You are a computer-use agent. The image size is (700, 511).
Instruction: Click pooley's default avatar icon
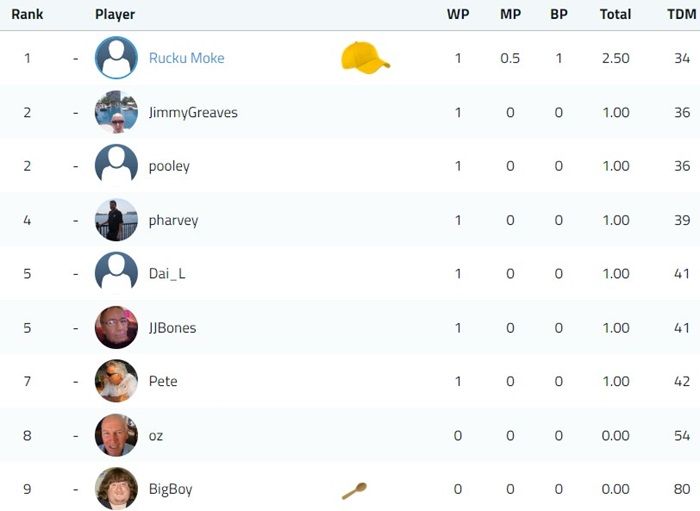tap(117, 166)
